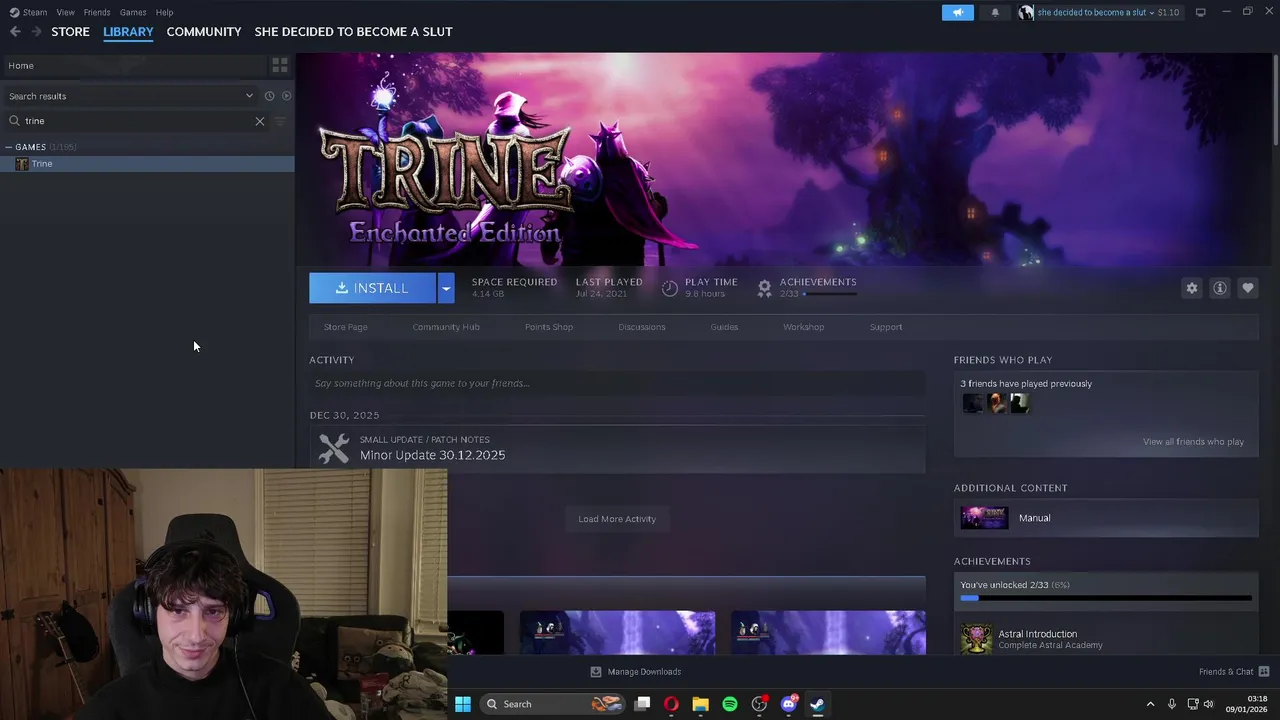Go forward with the navigation arrow

point(37,32)
